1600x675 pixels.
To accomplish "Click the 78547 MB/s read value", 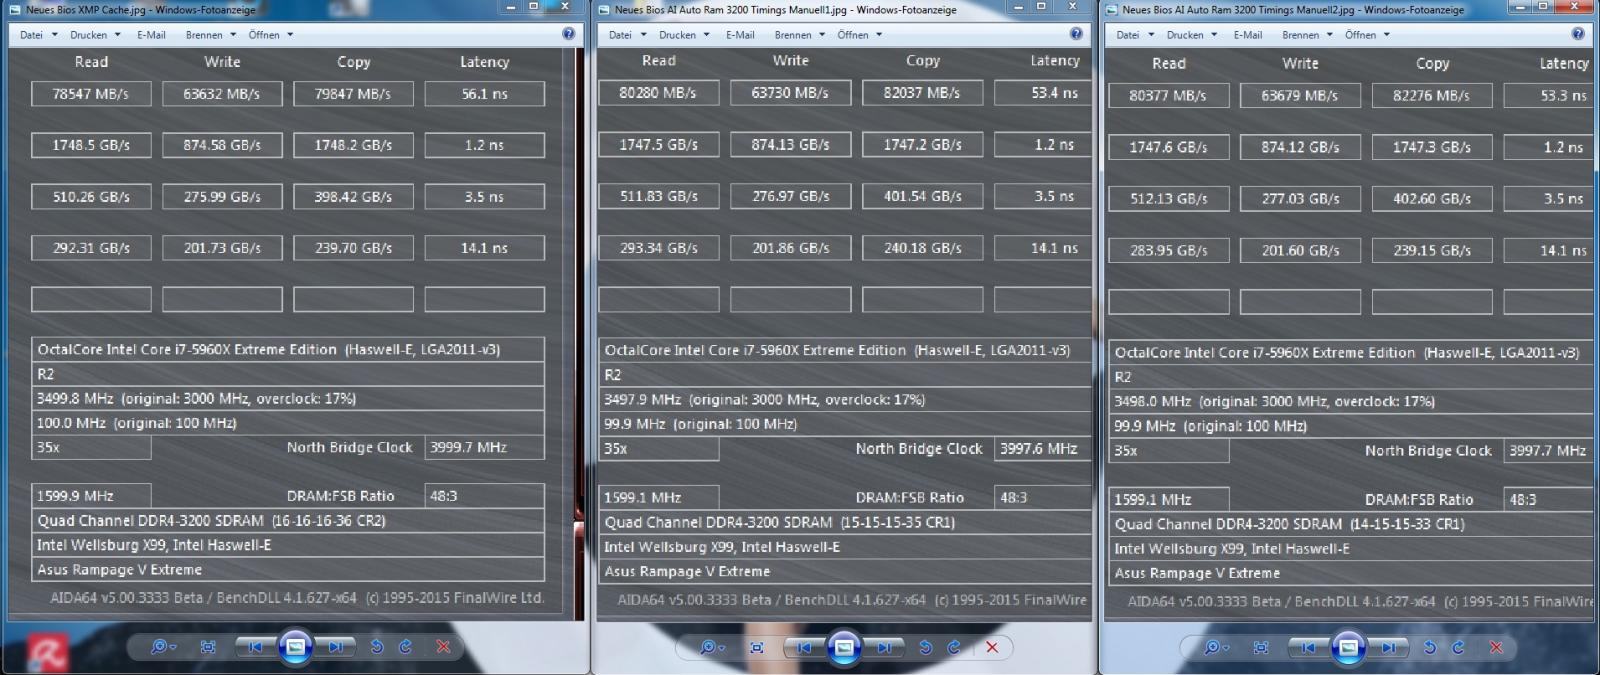I will click(91, 94).
